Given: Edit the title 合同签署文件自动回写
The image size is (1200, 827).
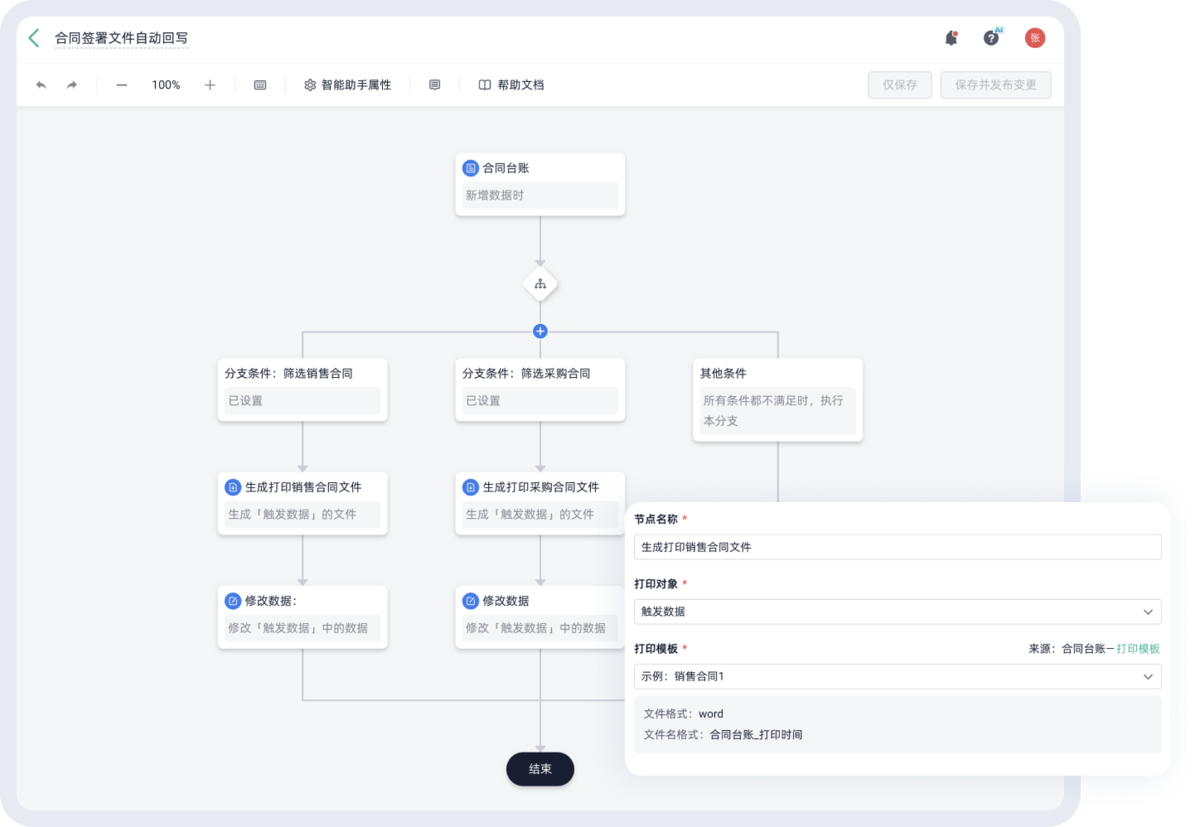Looking at the screenshot, I should coord(121,39).
